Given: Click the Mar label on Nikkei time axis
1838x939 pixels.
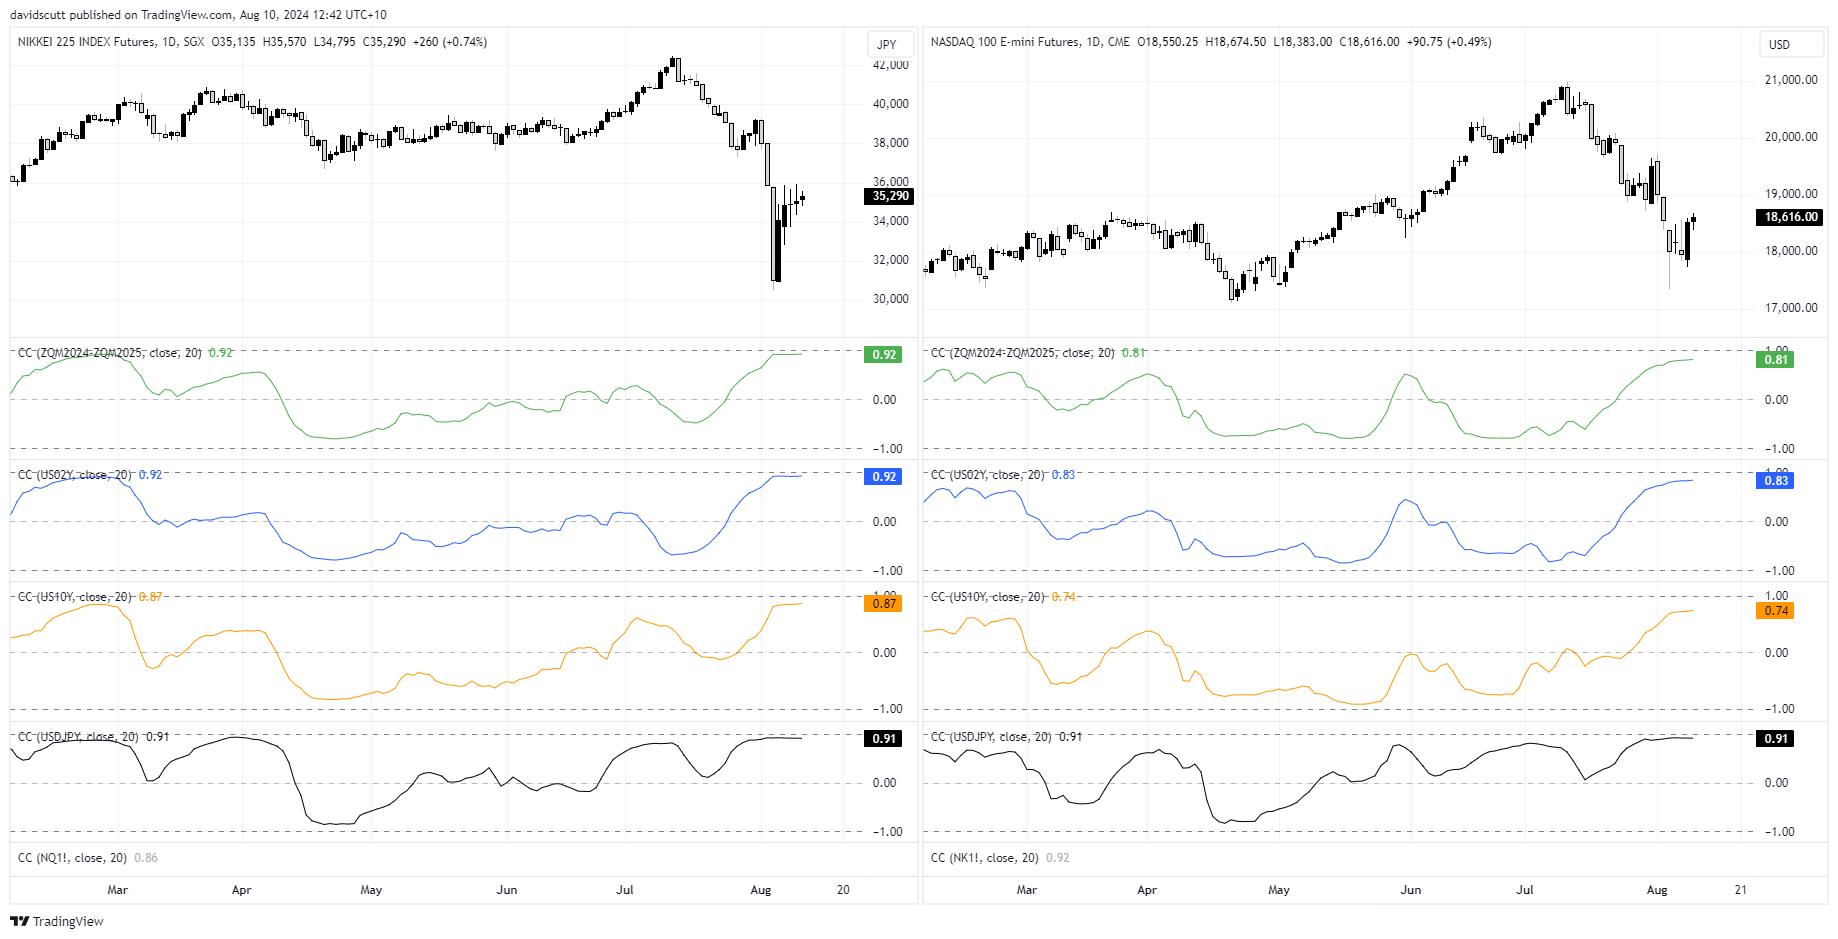Looking at the screenshot, I should click(x=117, y=890).
